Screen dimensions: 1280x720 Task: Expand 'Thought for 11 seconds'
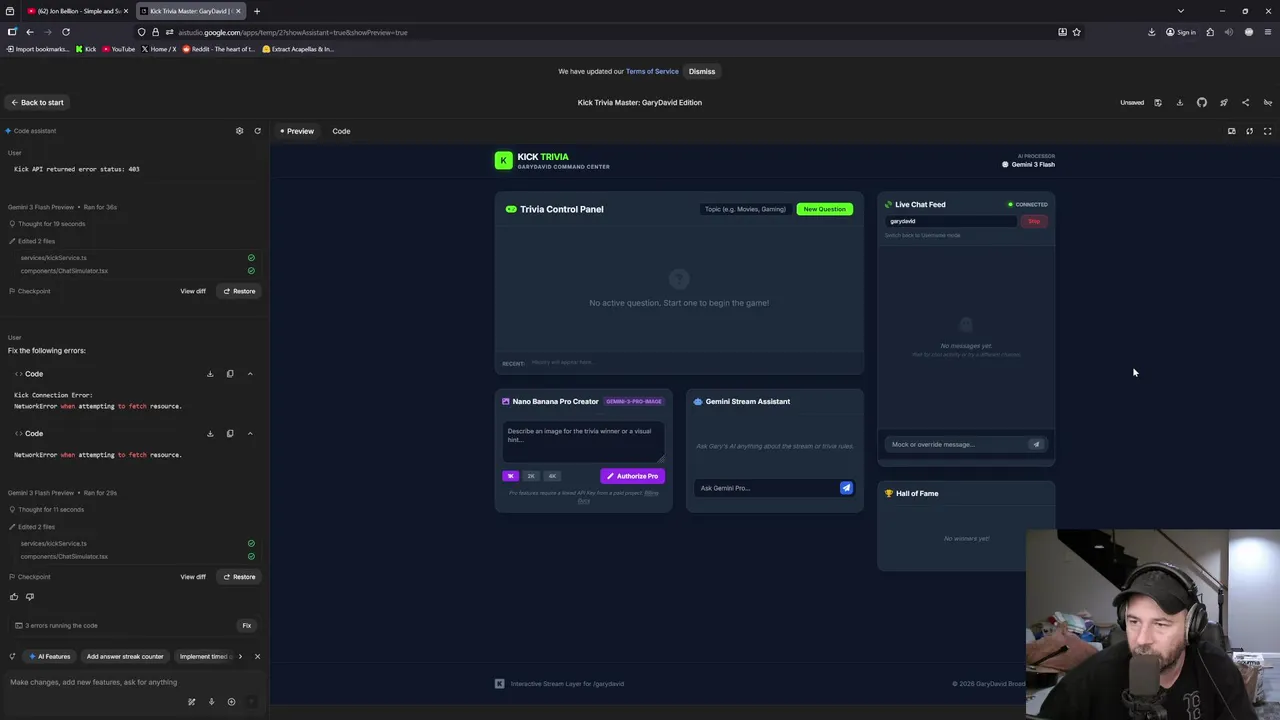pos(46,510)
